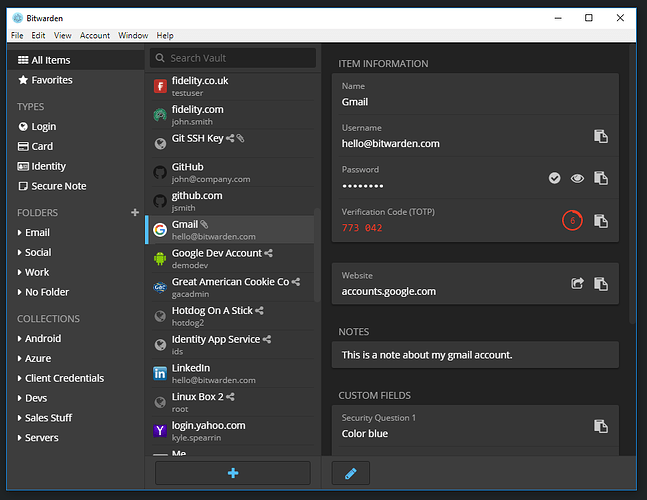Open fidelity.com john.smith item
This screenshot has width=647, height=500.
pos(232,115)
